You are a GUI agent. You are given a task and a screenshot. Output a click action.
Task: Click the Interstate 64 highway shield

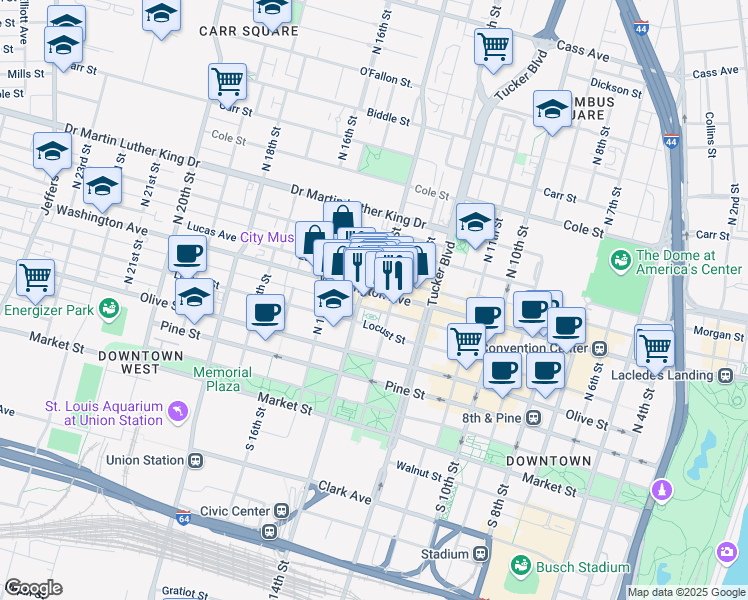(184, 518)
